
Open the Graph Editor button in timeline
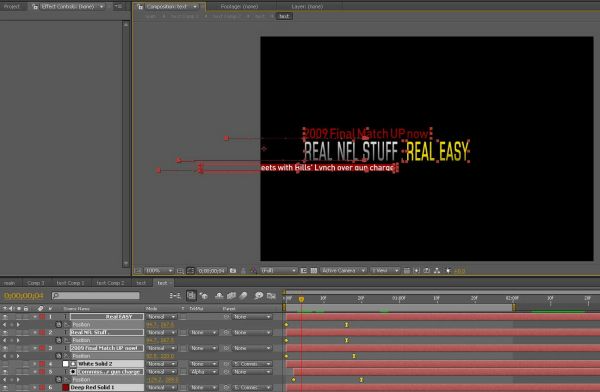(x=271, y=296)
